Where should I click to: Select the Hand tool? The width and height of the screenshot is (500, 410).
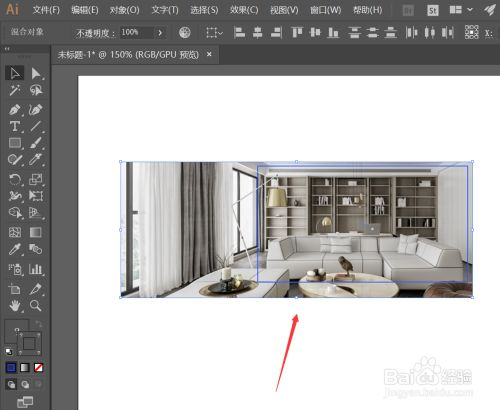click(15, 305)
